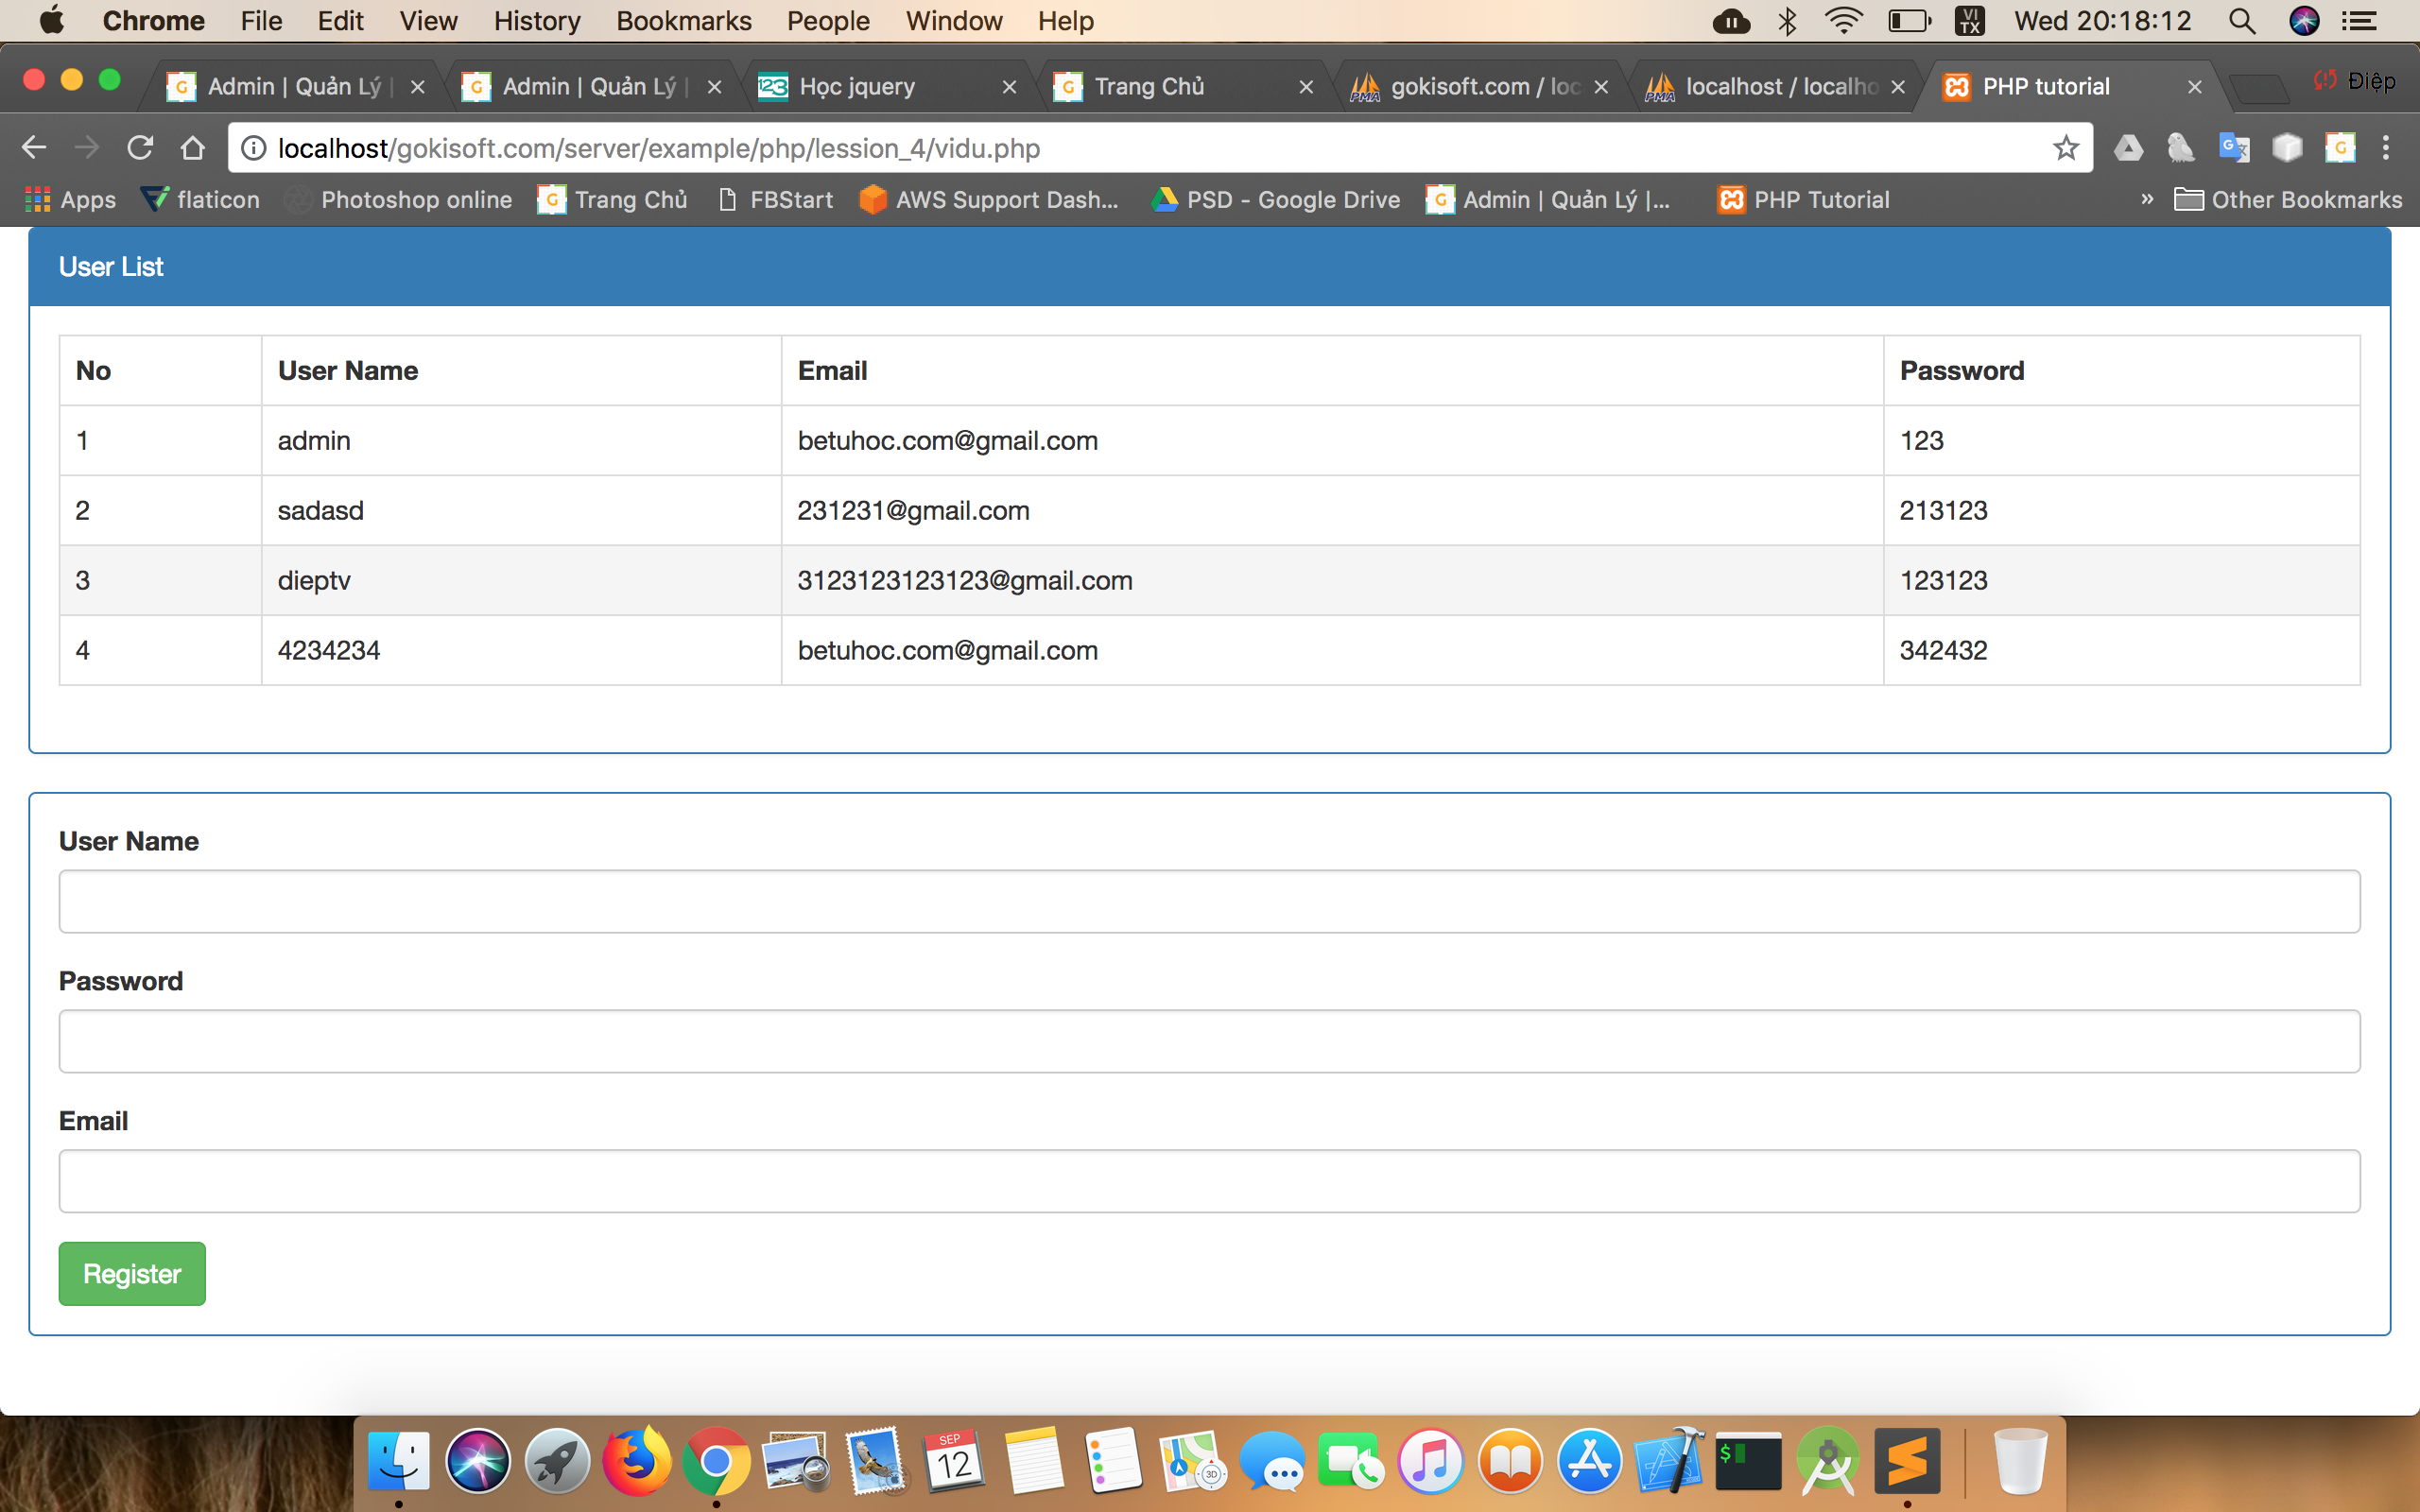Click the green Register button
This screenshot has height=1512, width=2420.
[x=132, y=1273]
